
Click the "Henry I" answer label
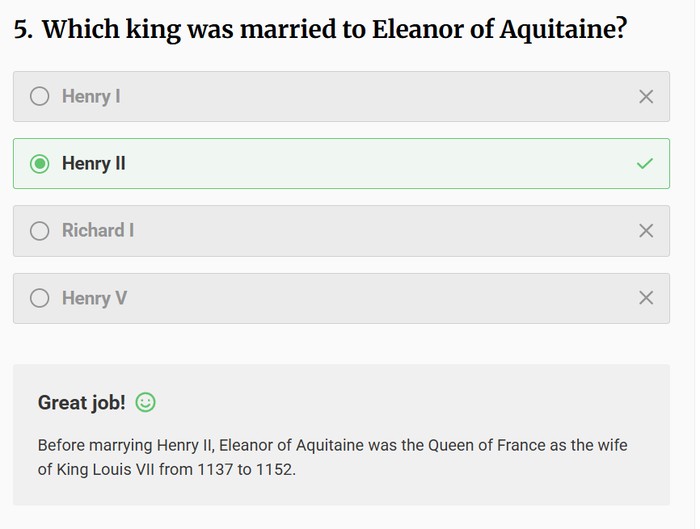91,97
